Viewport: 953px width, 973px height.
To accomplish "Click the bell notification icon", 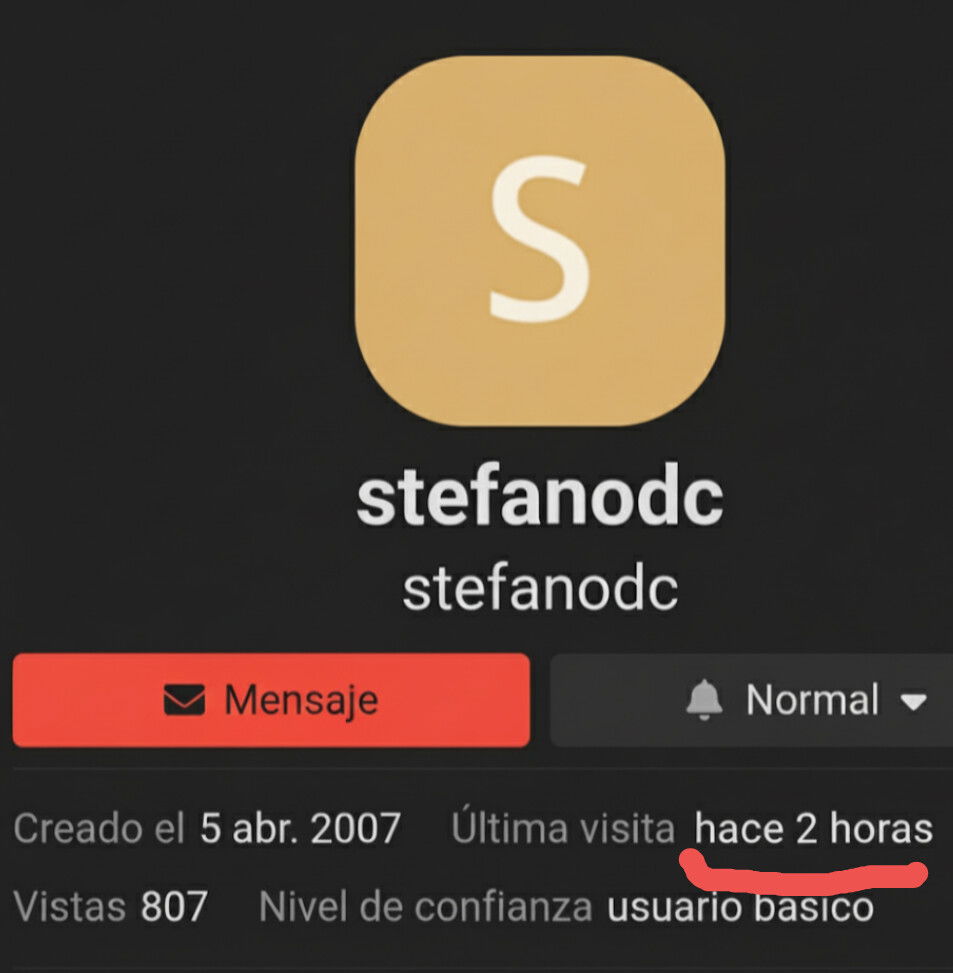I will tap(704, 700).
